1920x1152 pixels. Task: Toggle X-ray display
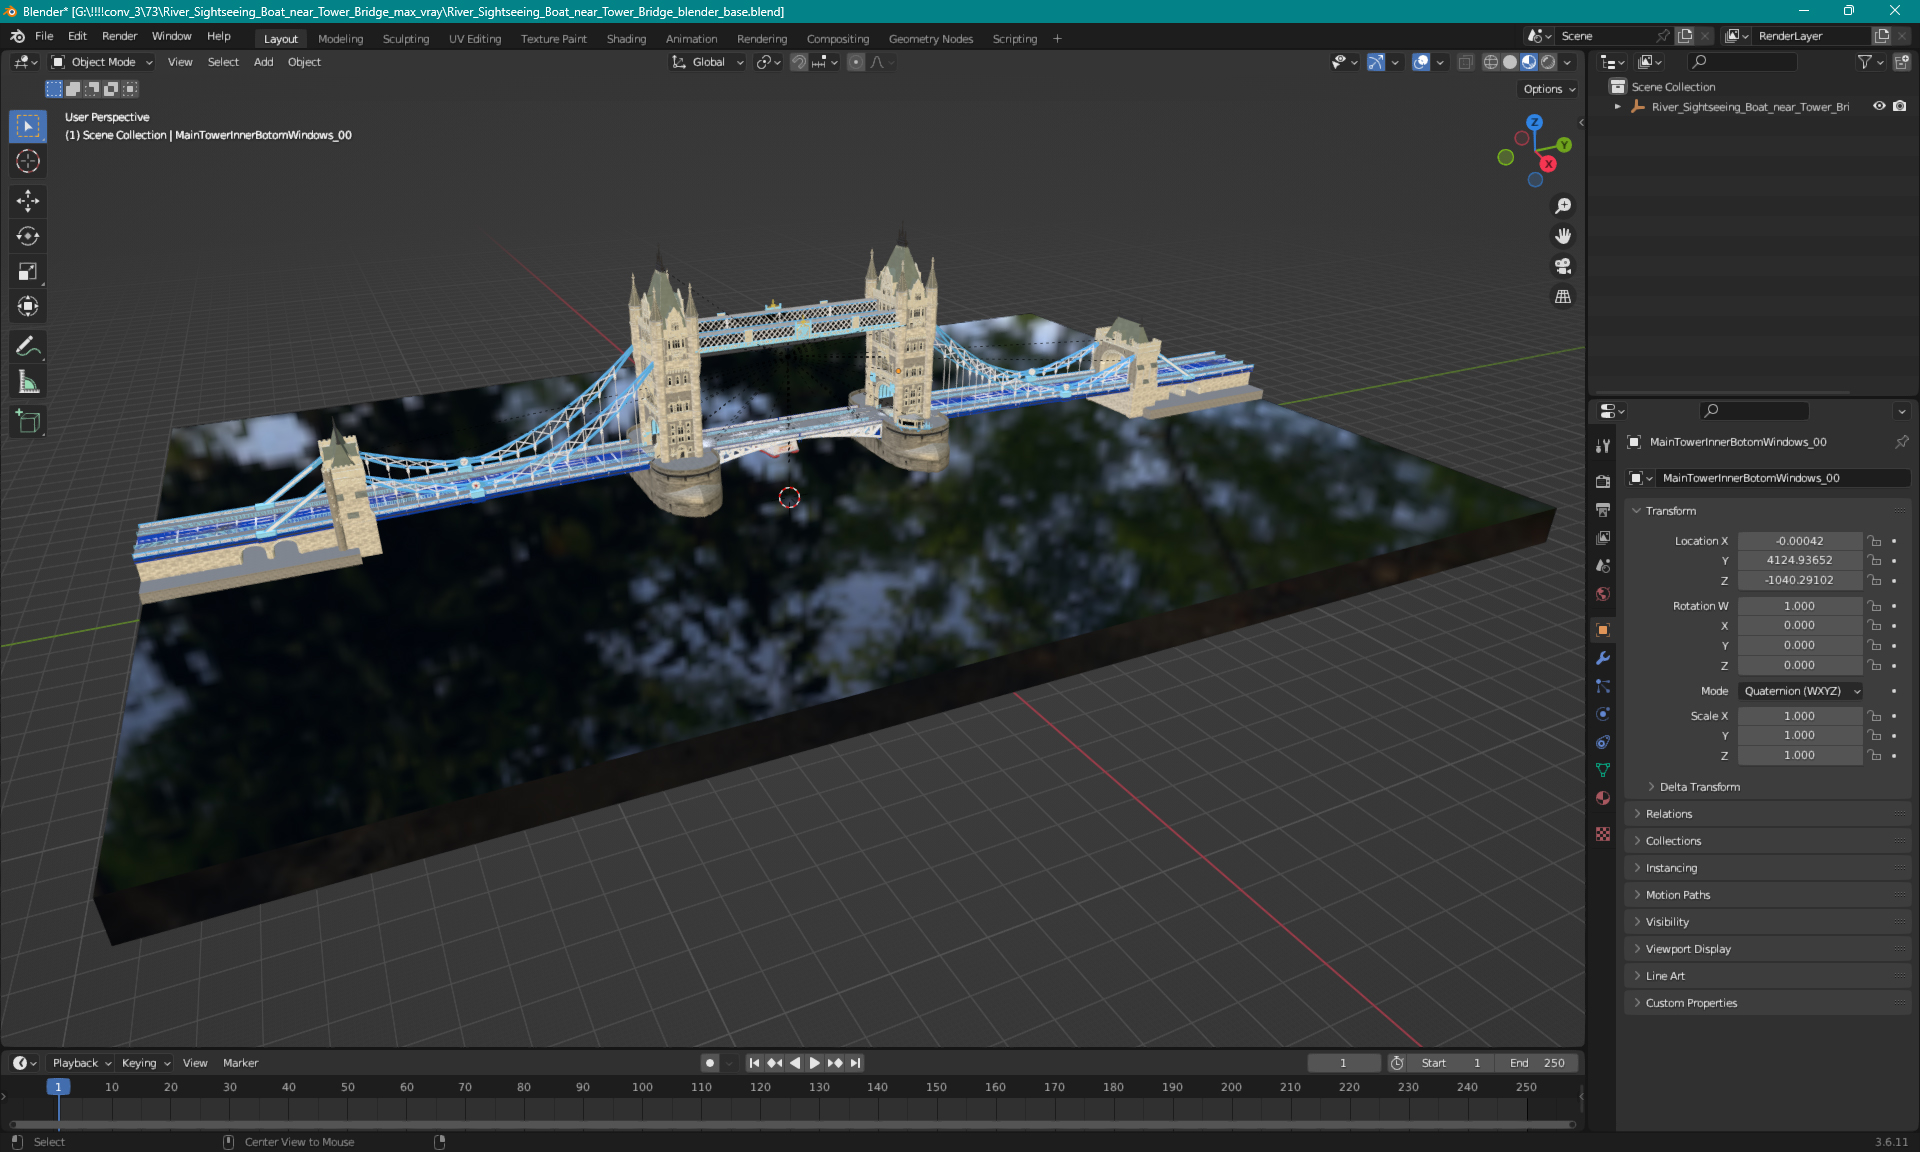pos(1465,62)
